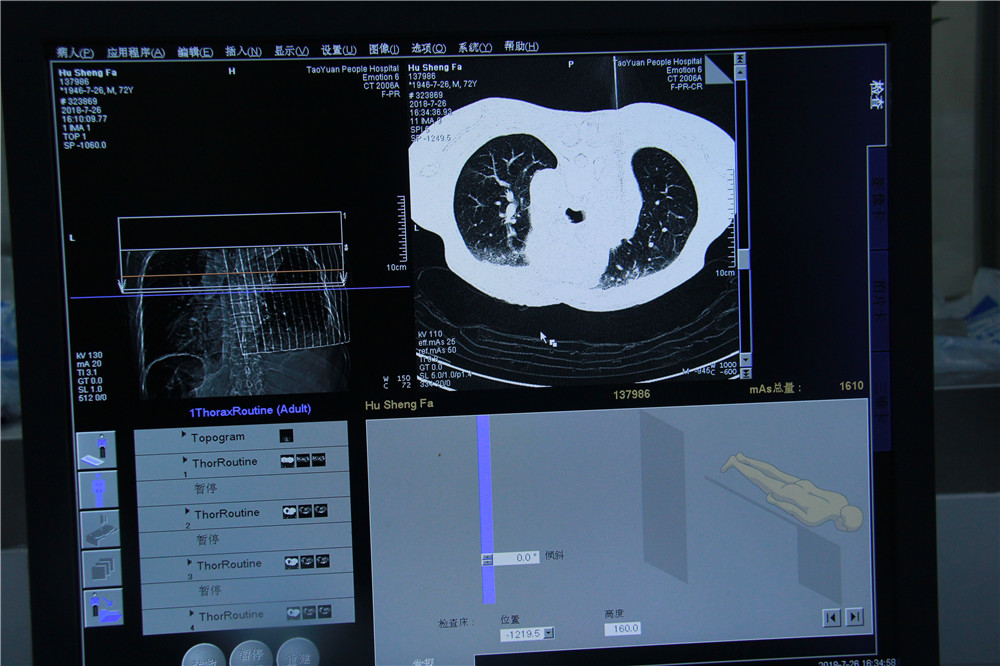Click the scroll-to-top button of image scrollbar
Screen dimensions: 1000x666
(x=740, y=58)
